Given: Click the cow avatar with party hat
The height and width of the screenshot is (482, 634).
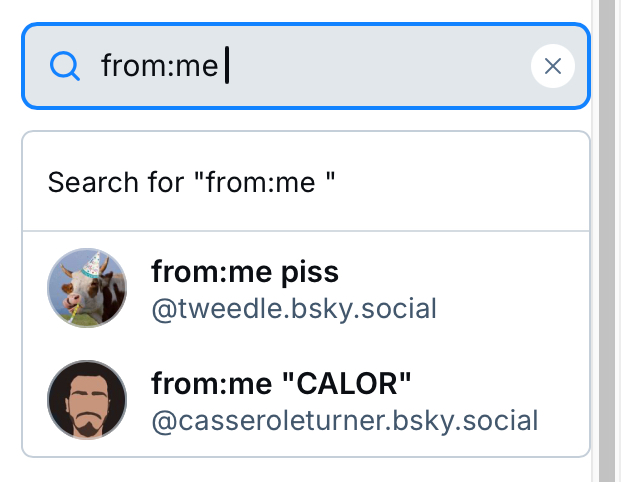Looking at the screenshot, I should pyautogui.click(x=87, y=289).
